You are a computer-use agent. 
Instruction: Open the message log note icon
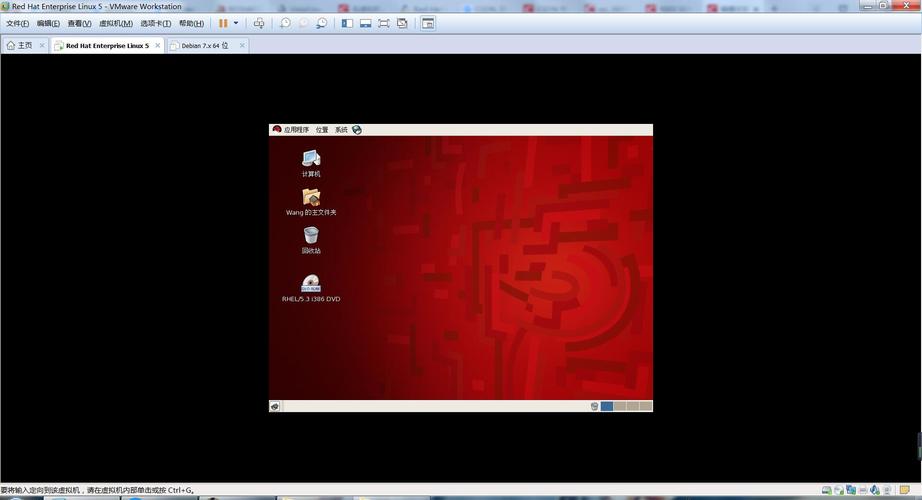pyautogui.click(x=904, y=490)
